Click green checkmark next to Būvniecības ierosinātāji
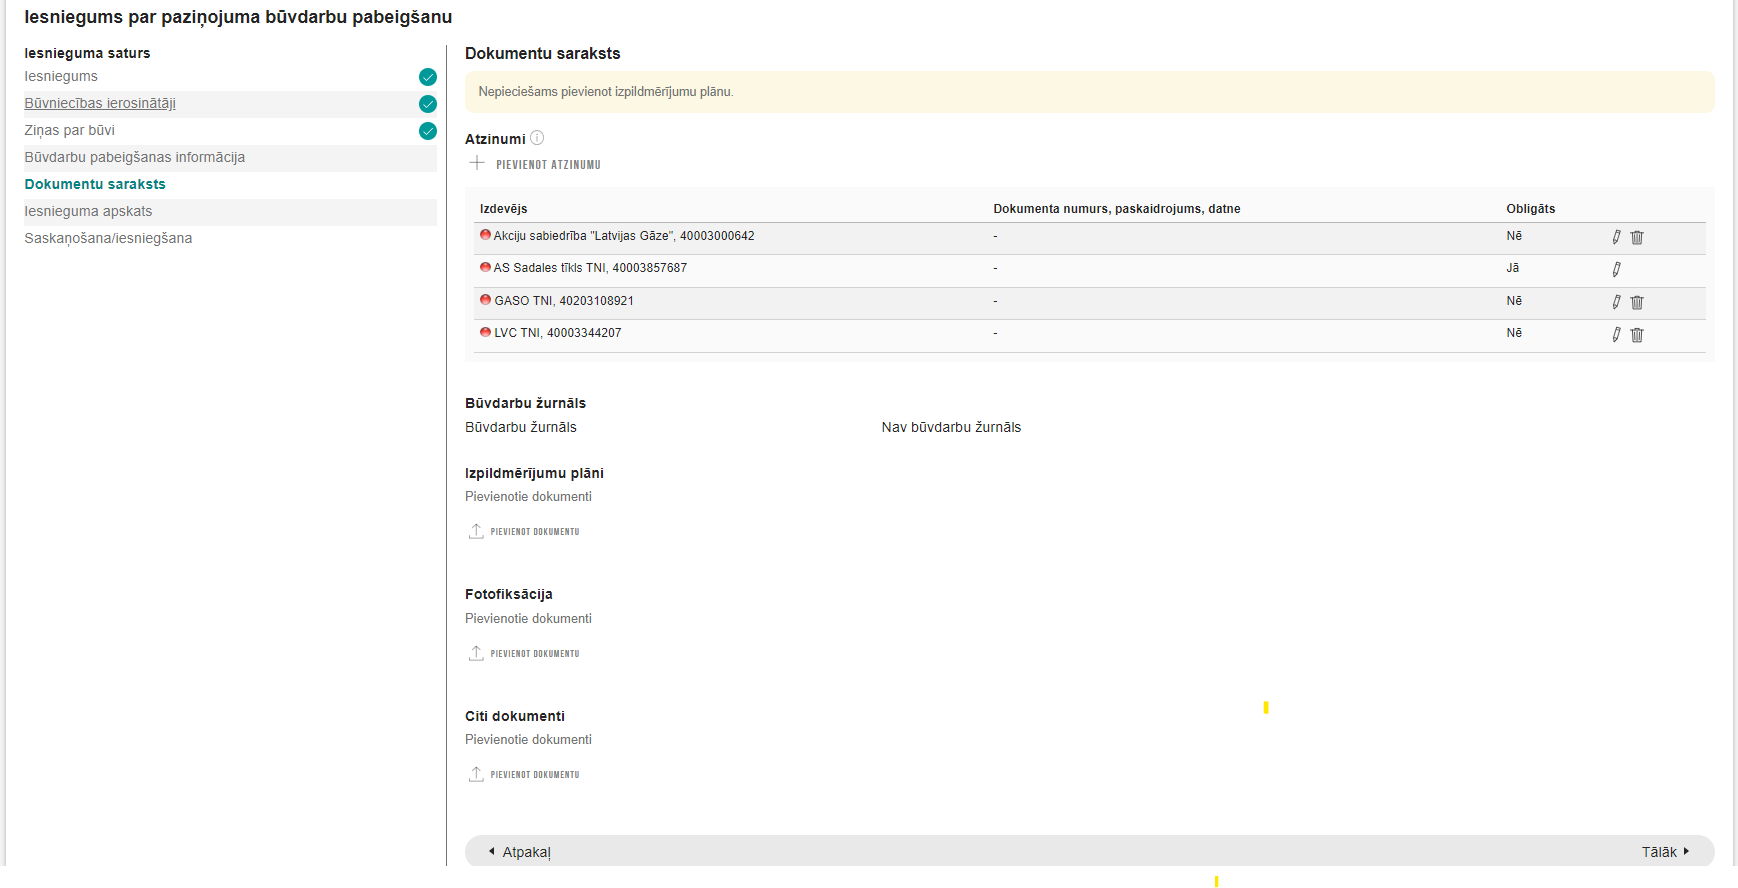 [428, 104]
